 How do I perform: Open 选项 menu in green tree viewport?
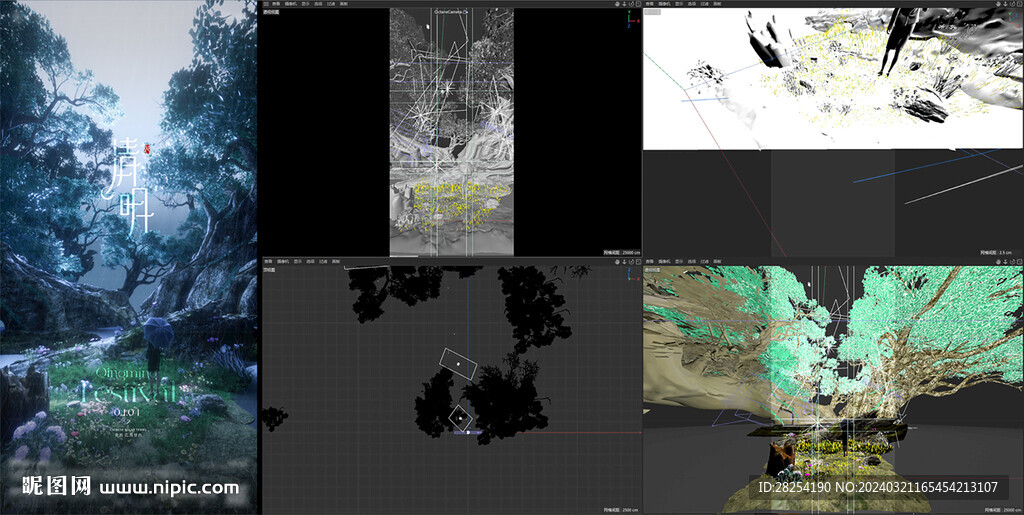pyautogui.click(x=692, y=261)
